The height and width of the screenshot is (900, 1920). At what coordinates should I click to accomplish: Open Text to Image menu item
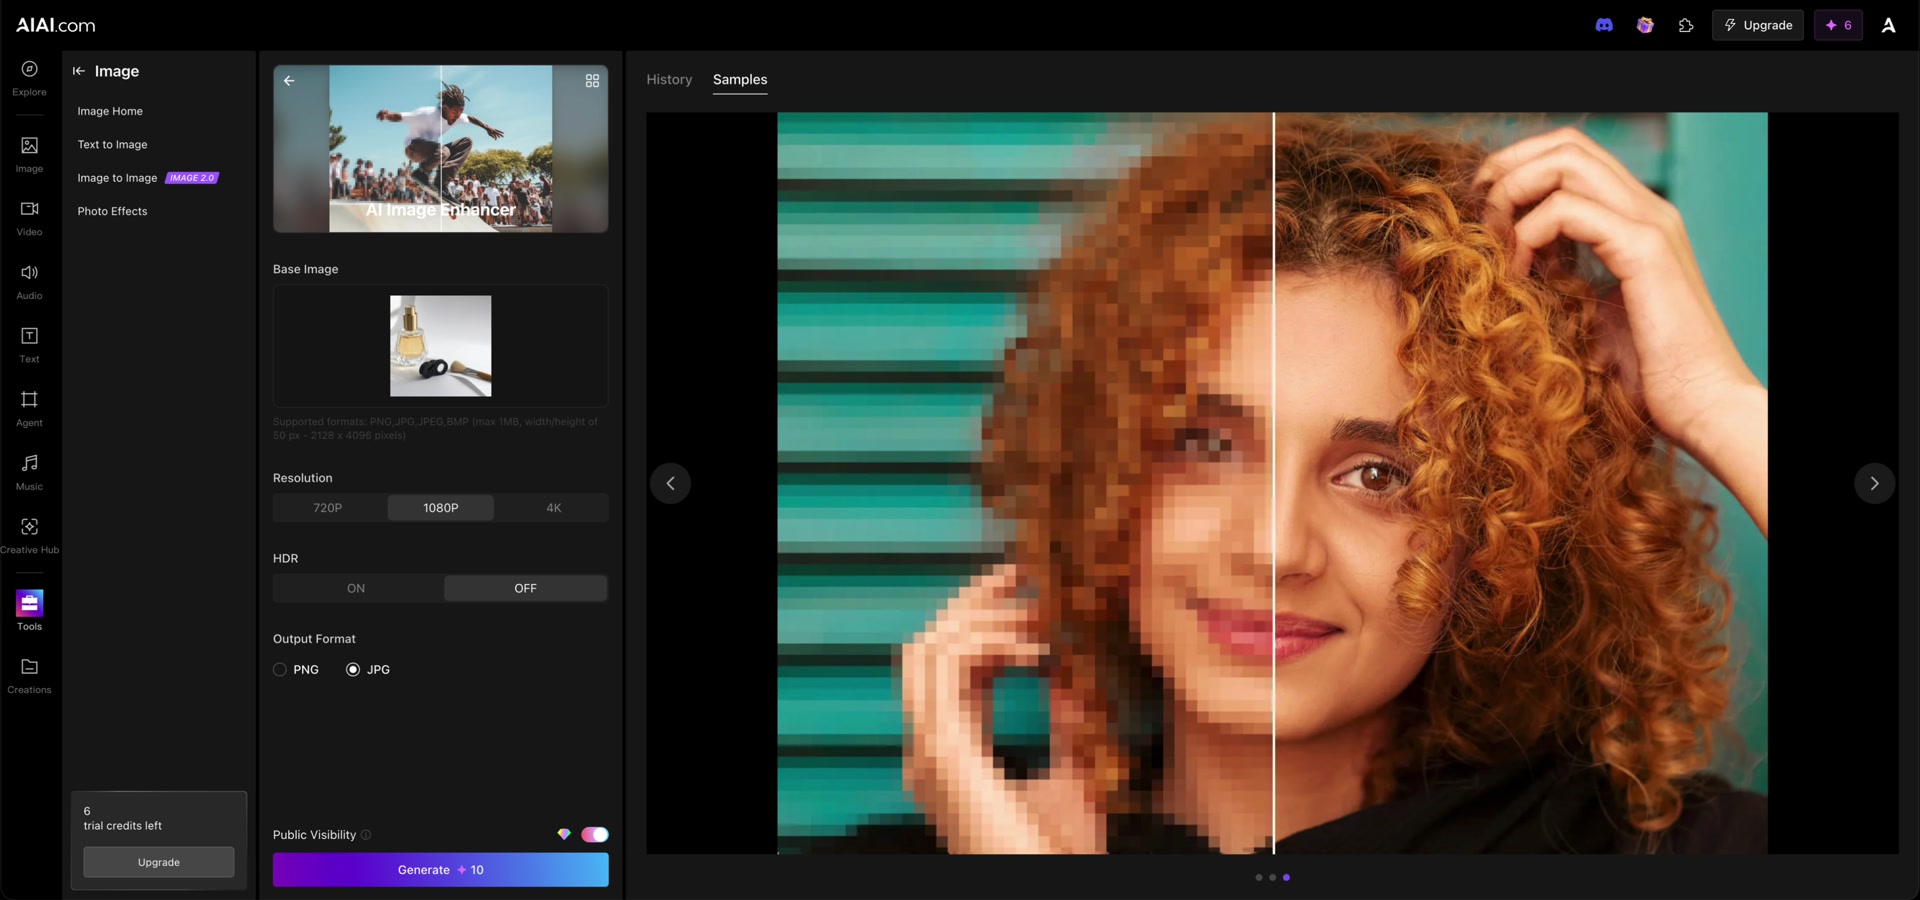coord(112,144)
